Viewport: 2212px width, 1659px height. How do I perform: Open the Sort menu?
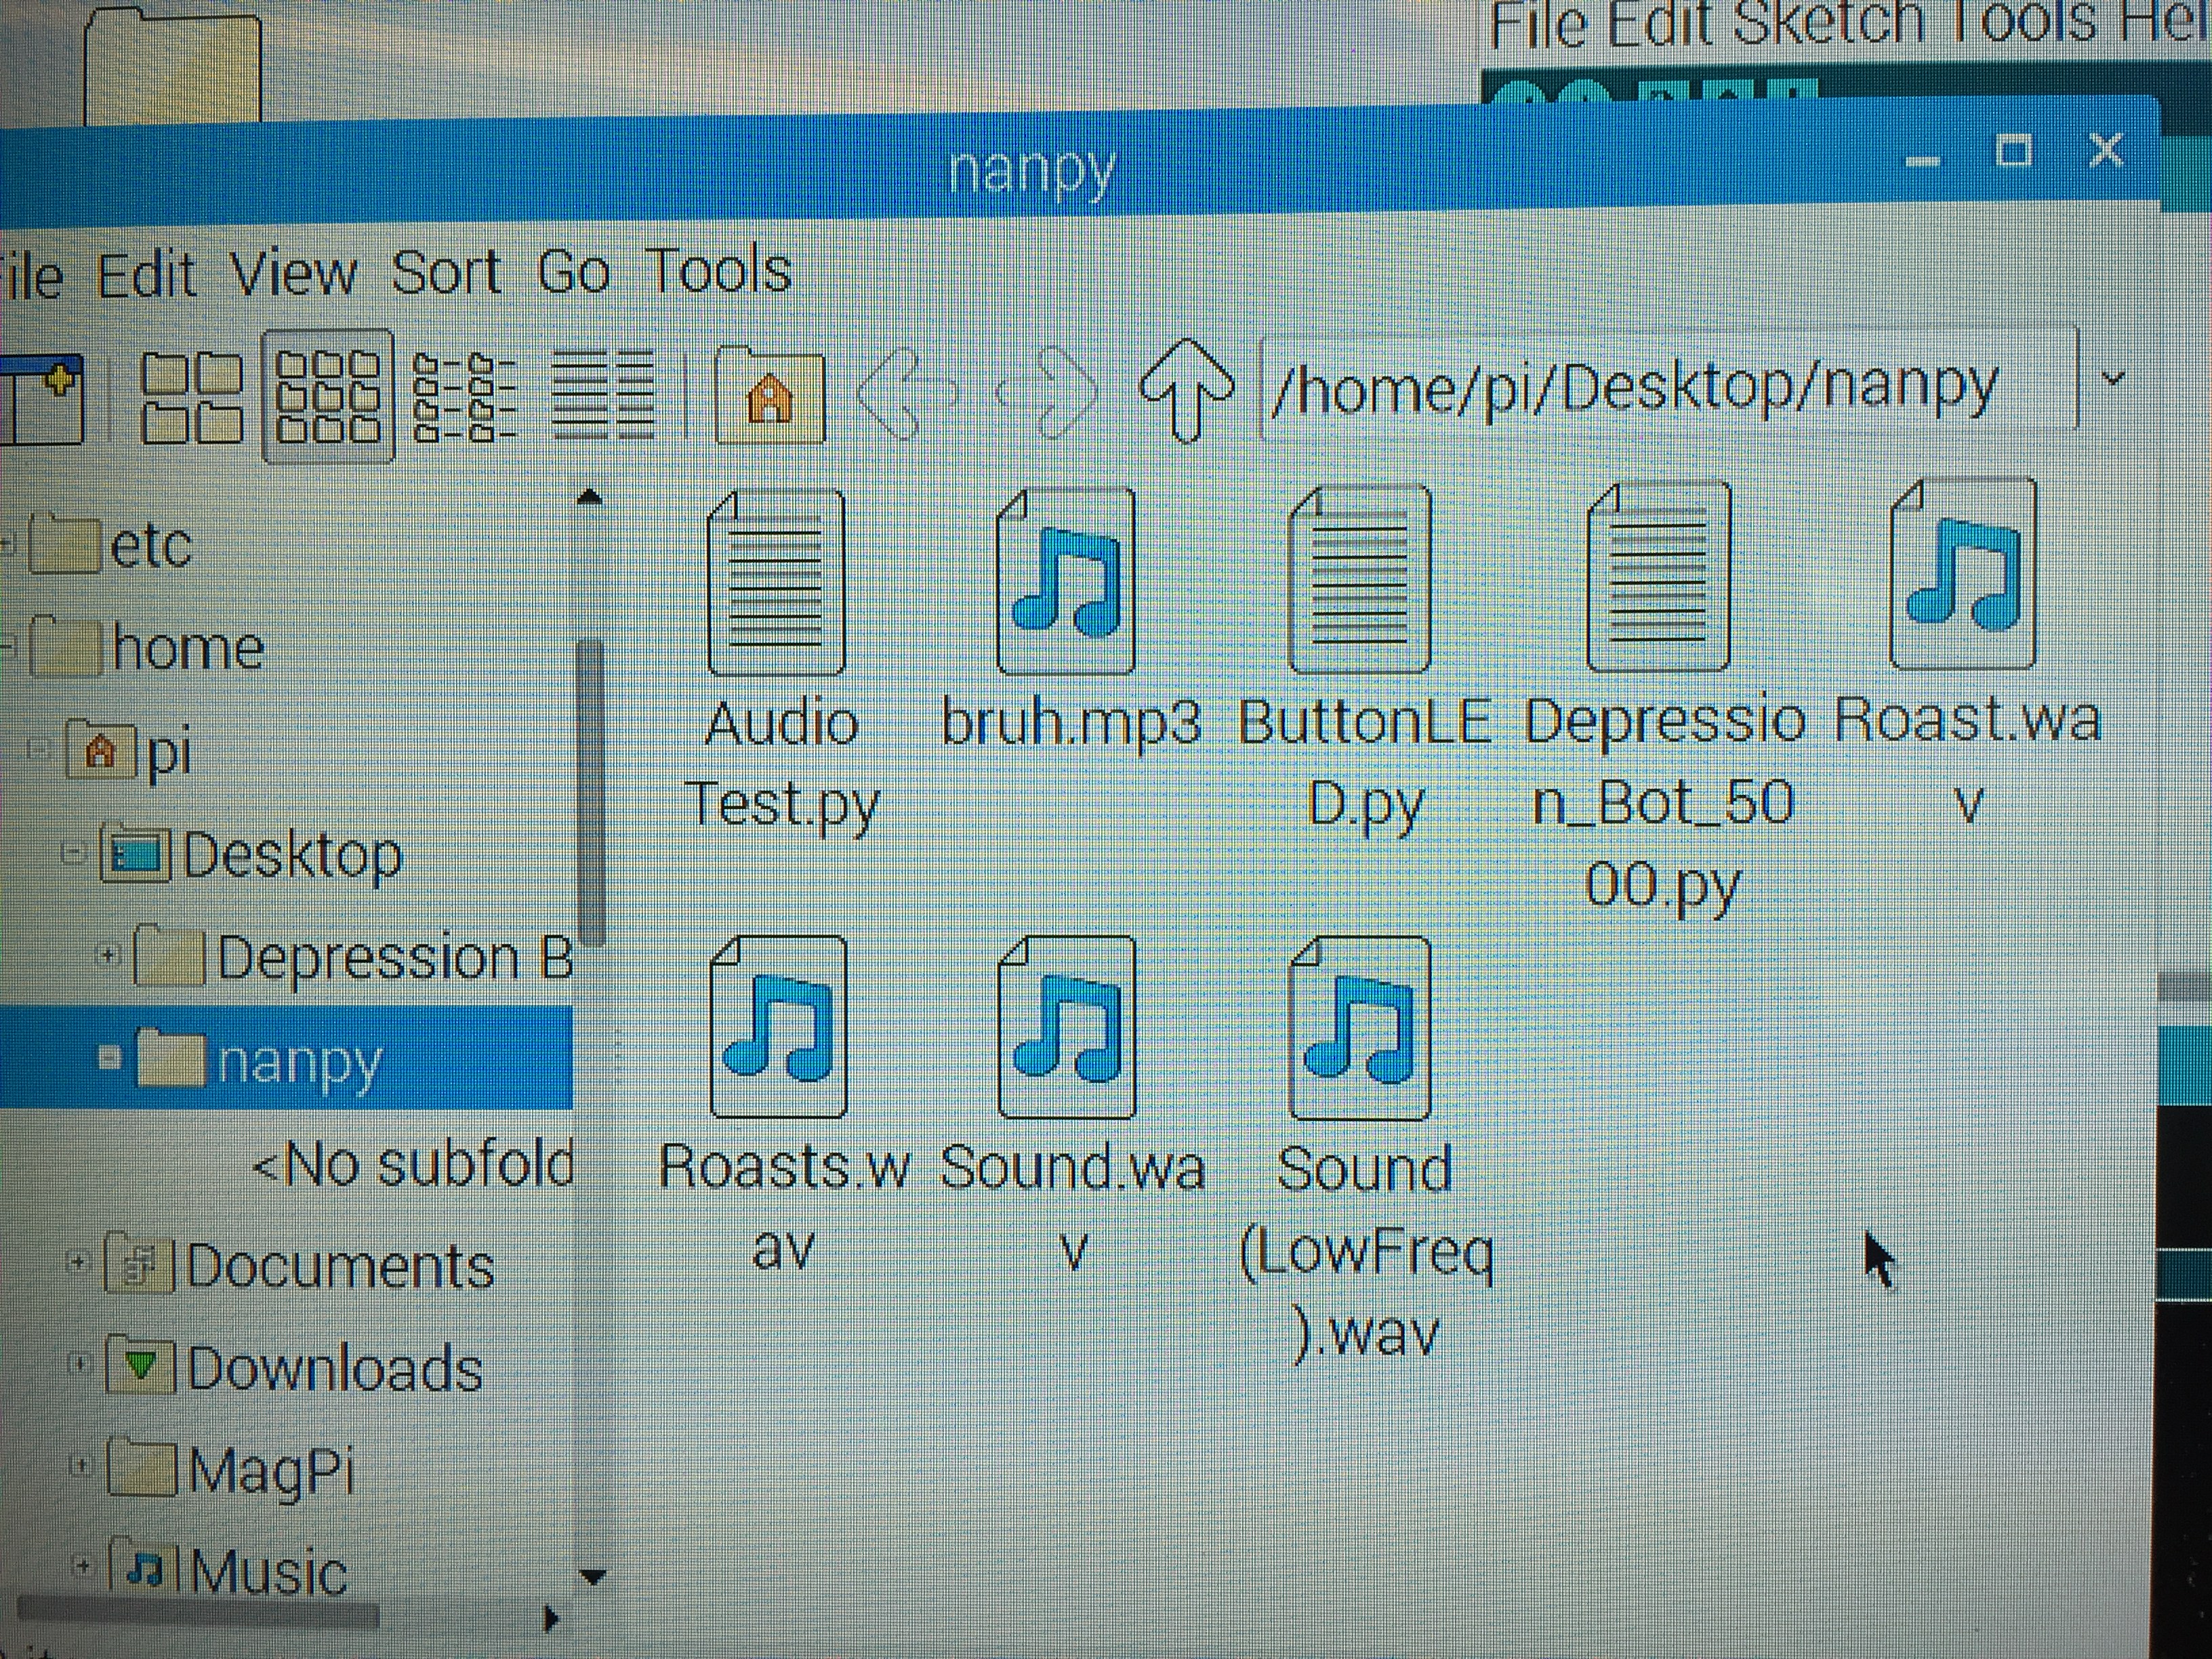(x=446, y=272)
